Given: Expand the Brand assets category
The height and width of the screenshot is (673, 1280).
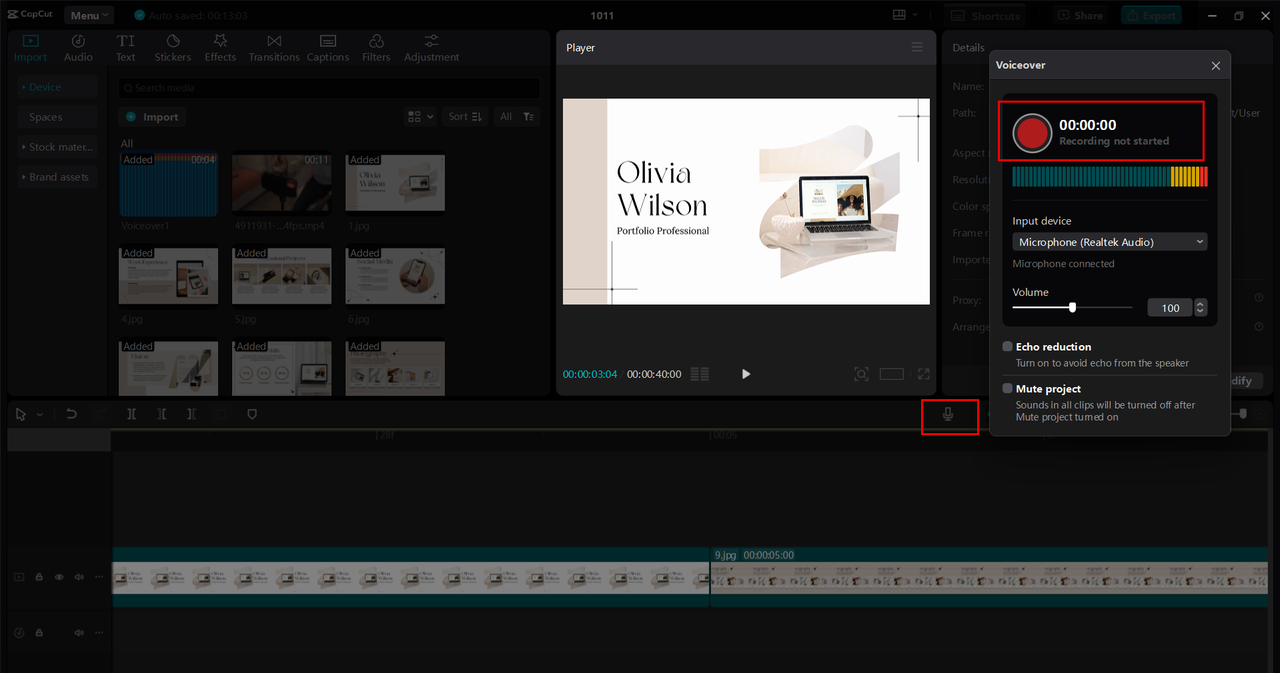Looking at the screenshot, I should pos(57,177).
